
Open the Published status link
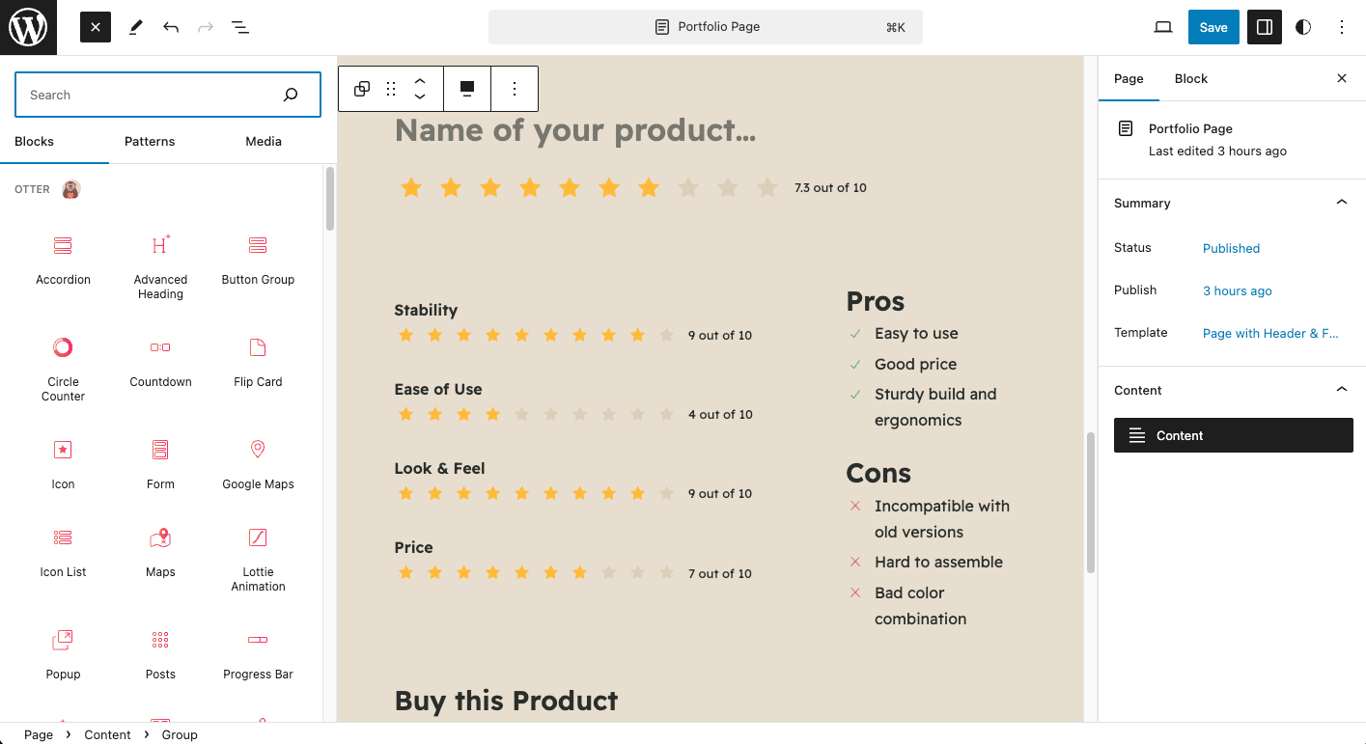(1231, 248)
